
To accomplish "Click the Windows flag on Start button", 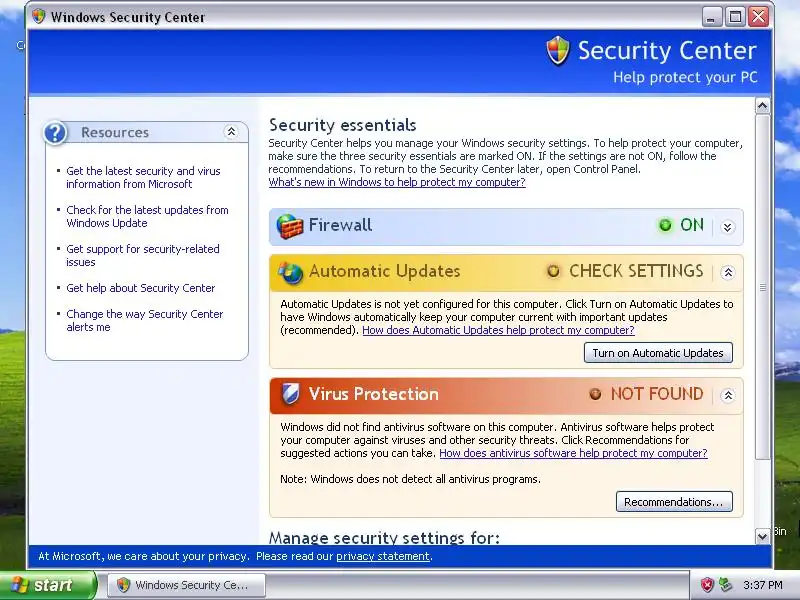I will click(20, 585).
